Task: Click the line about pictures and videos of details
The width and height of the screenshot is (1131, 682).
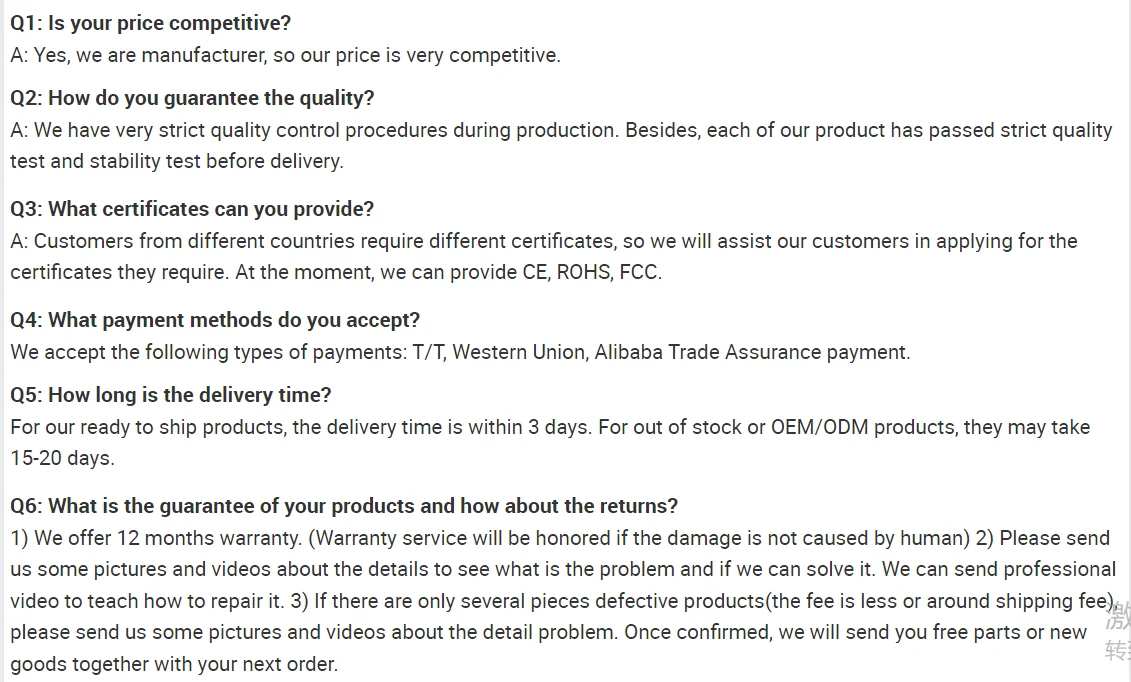Action: point(562,569)
